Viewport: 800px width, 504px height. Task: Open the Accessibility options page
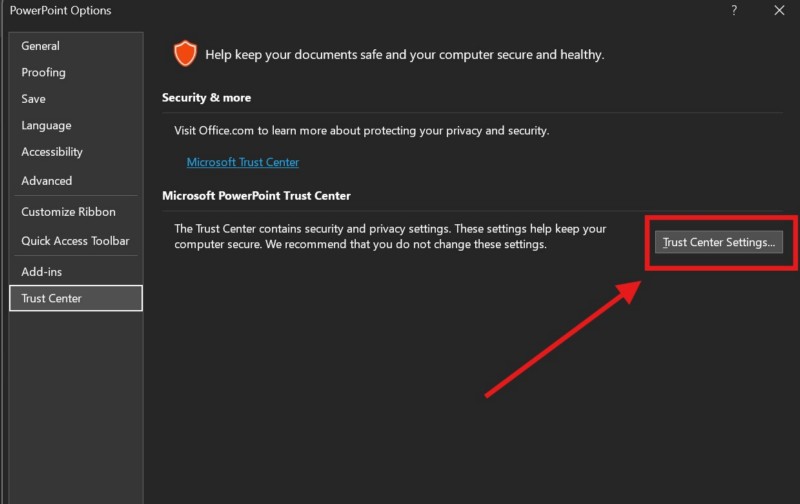(x=52, y=152)
